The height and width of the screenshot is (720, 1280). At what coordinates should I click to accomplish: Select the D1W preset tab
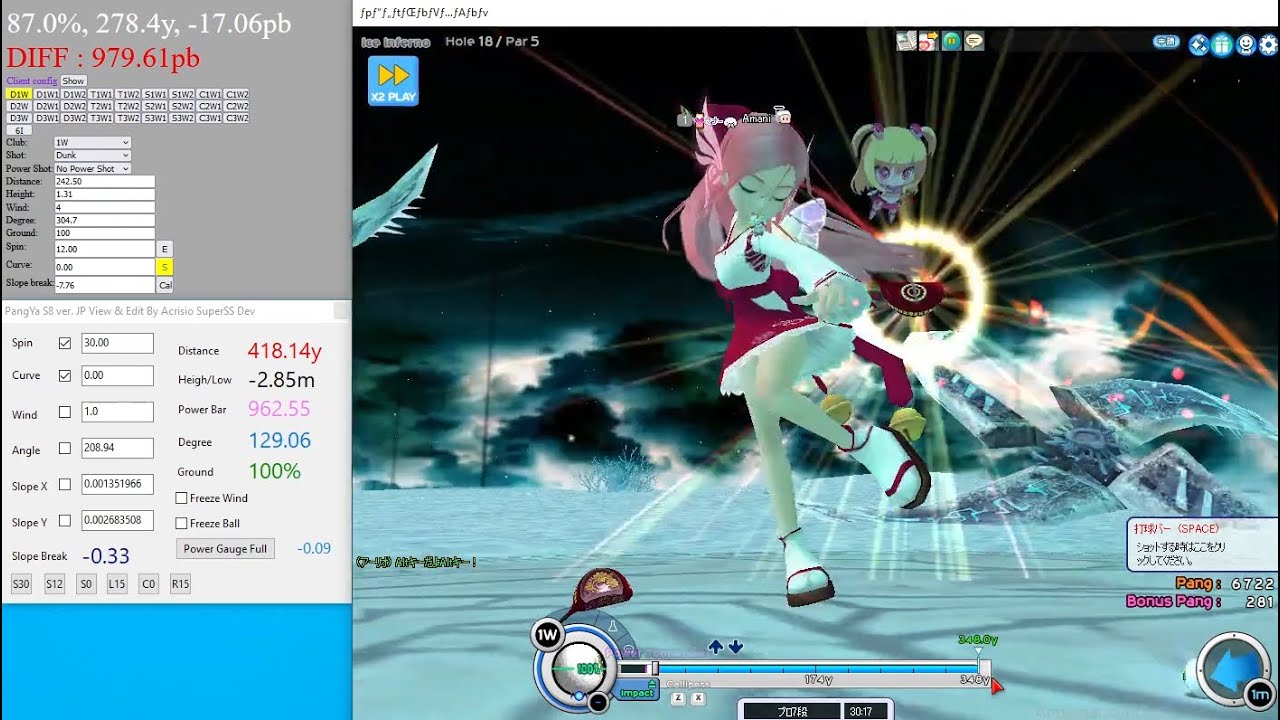pos(19,94)
